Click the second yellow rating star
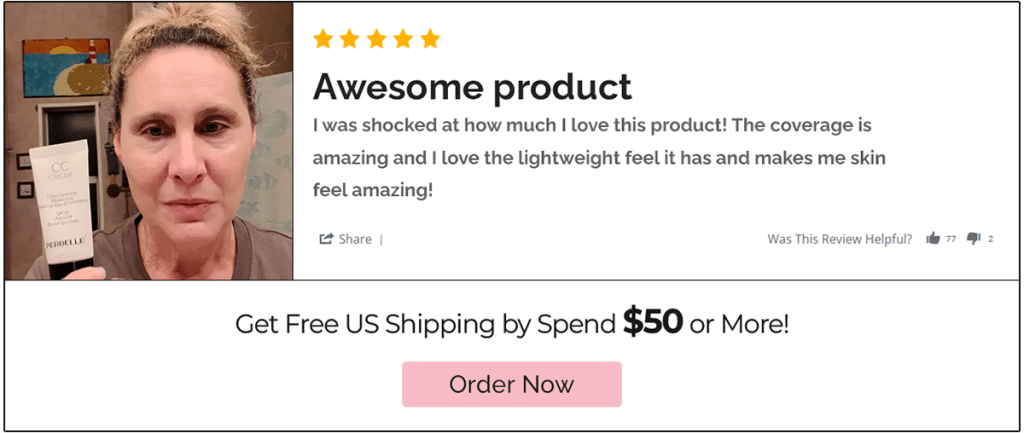Viewport: 1024px width, 433px height. click(x=350, y=39)
